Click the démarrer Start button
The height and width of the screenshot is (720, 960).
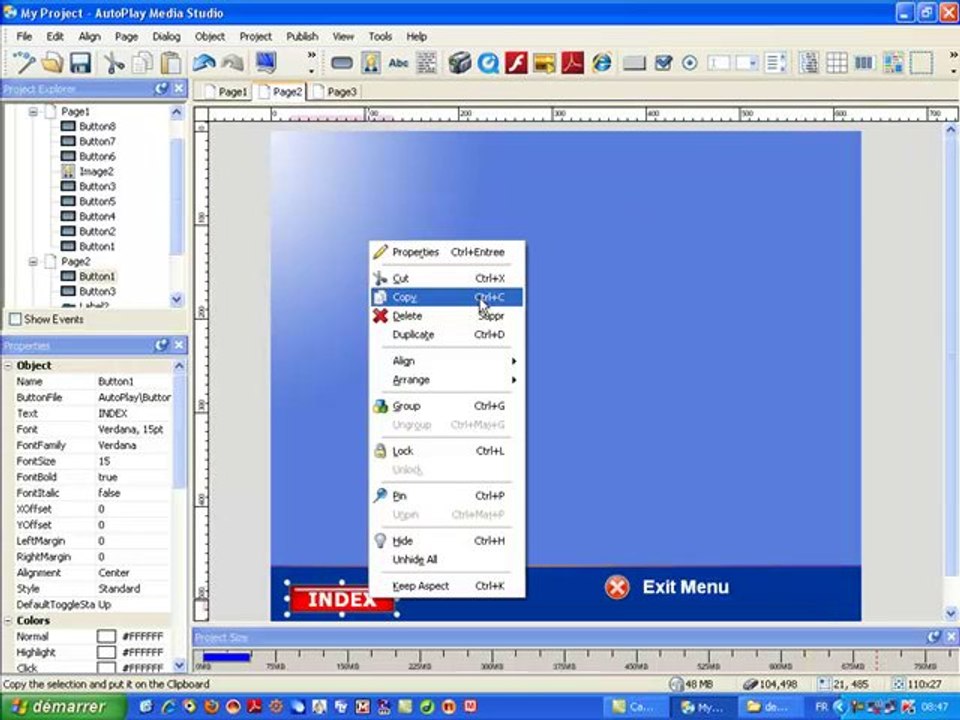(x=62, y=707)
